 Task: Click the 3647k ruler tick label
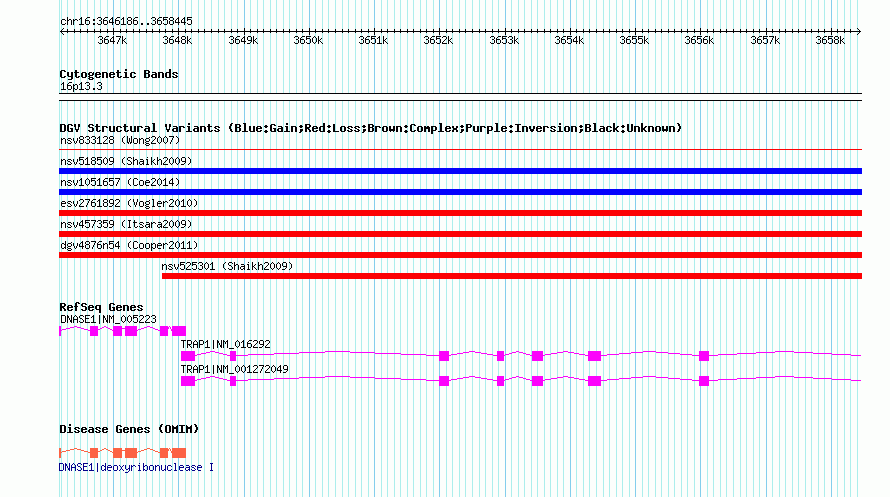click(112, 40)
